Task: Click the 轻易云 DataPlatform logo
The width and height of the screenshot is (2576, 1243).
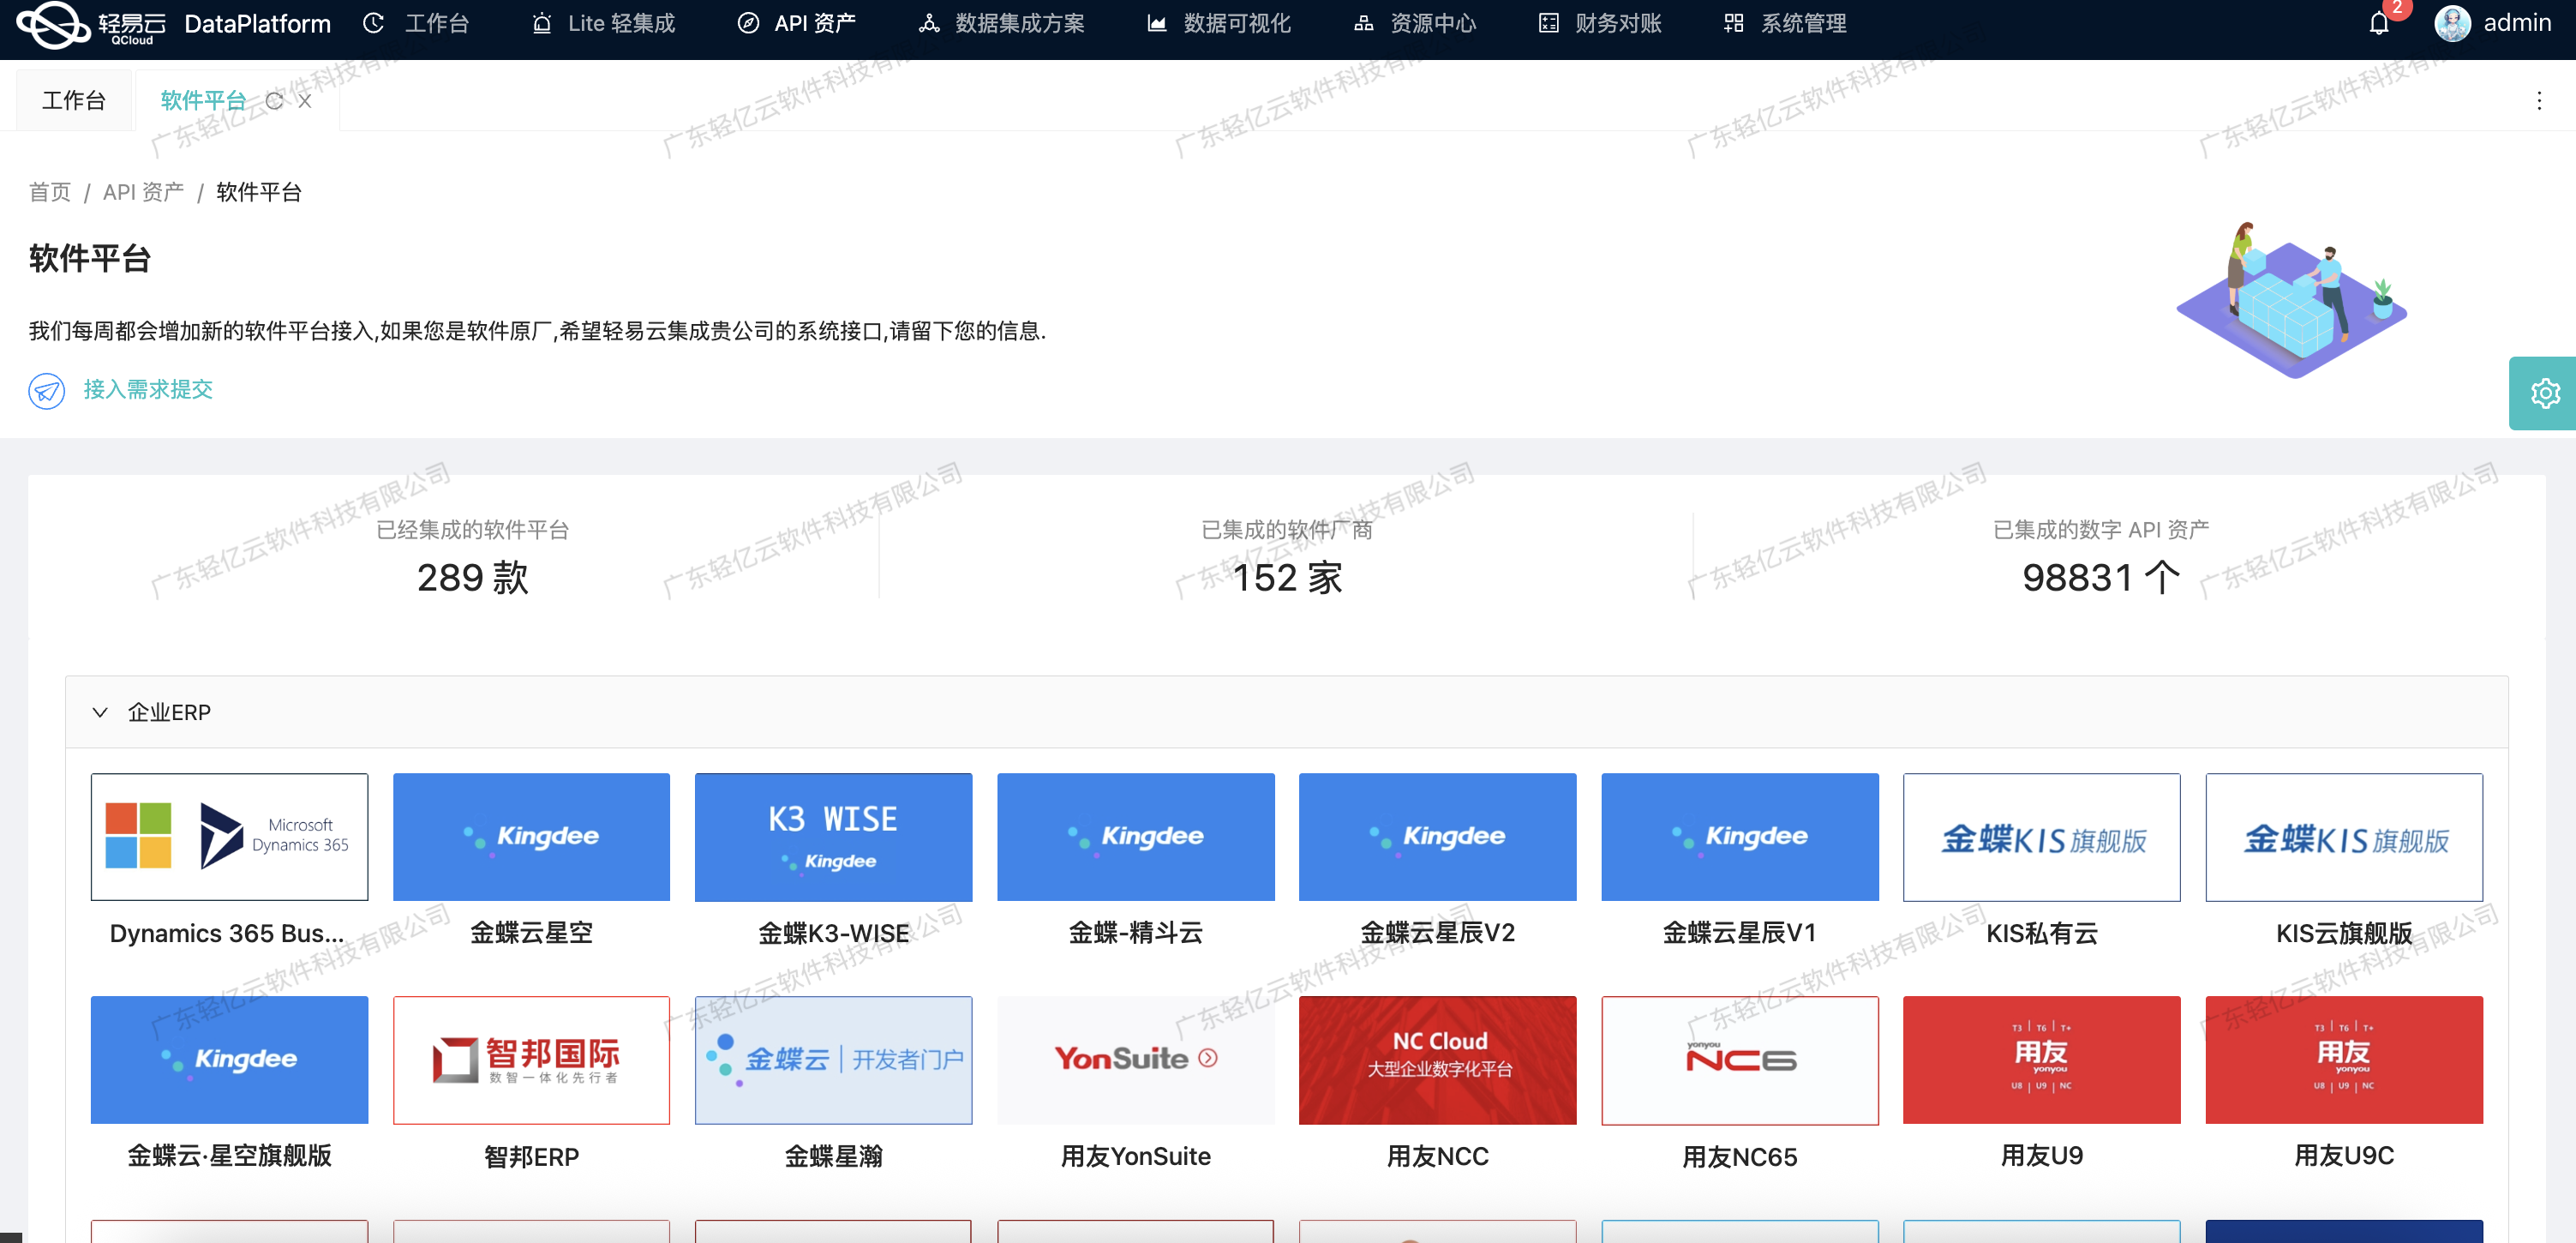Action: click(174, 24)
